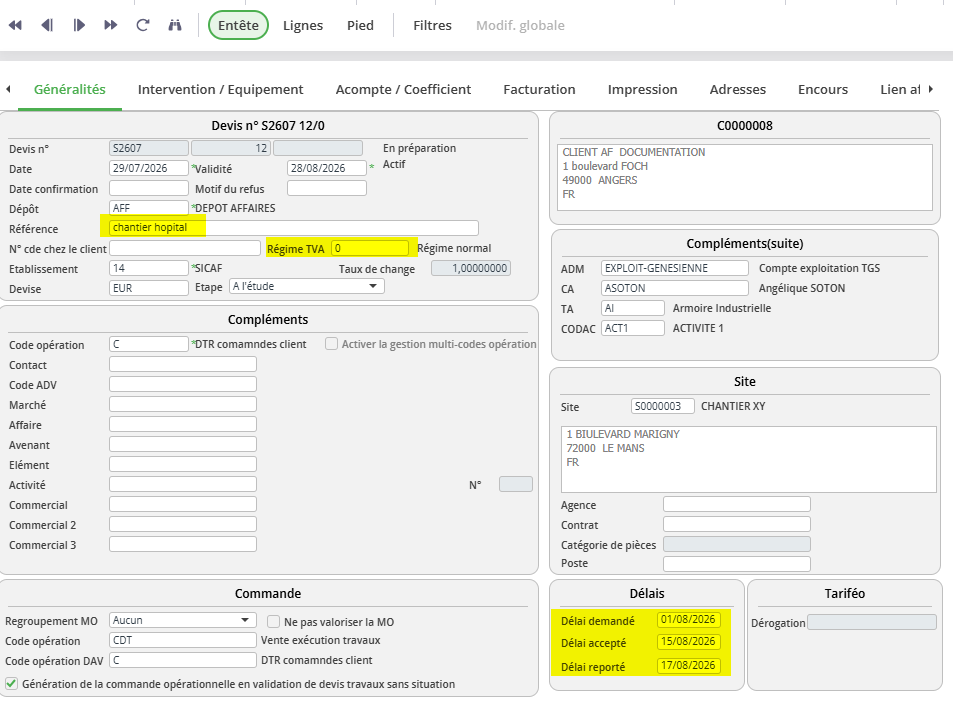
Task: Open Intervention / Equipement tab
Action: tap(221, 89)
